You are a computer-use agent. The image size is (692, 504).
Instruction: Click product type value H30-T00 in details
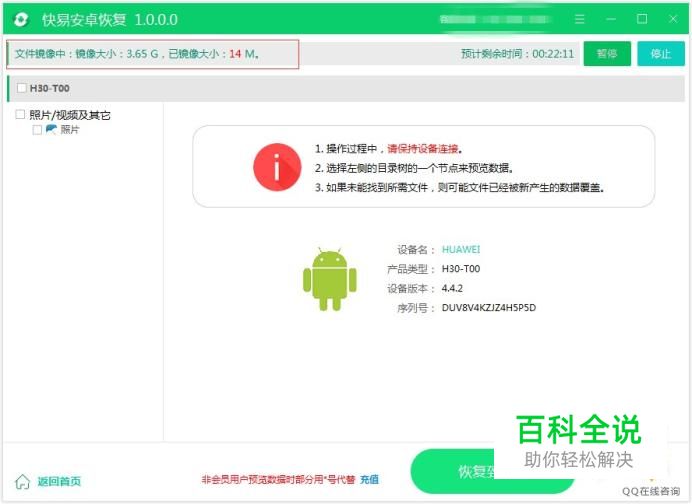tap(461, 269)
